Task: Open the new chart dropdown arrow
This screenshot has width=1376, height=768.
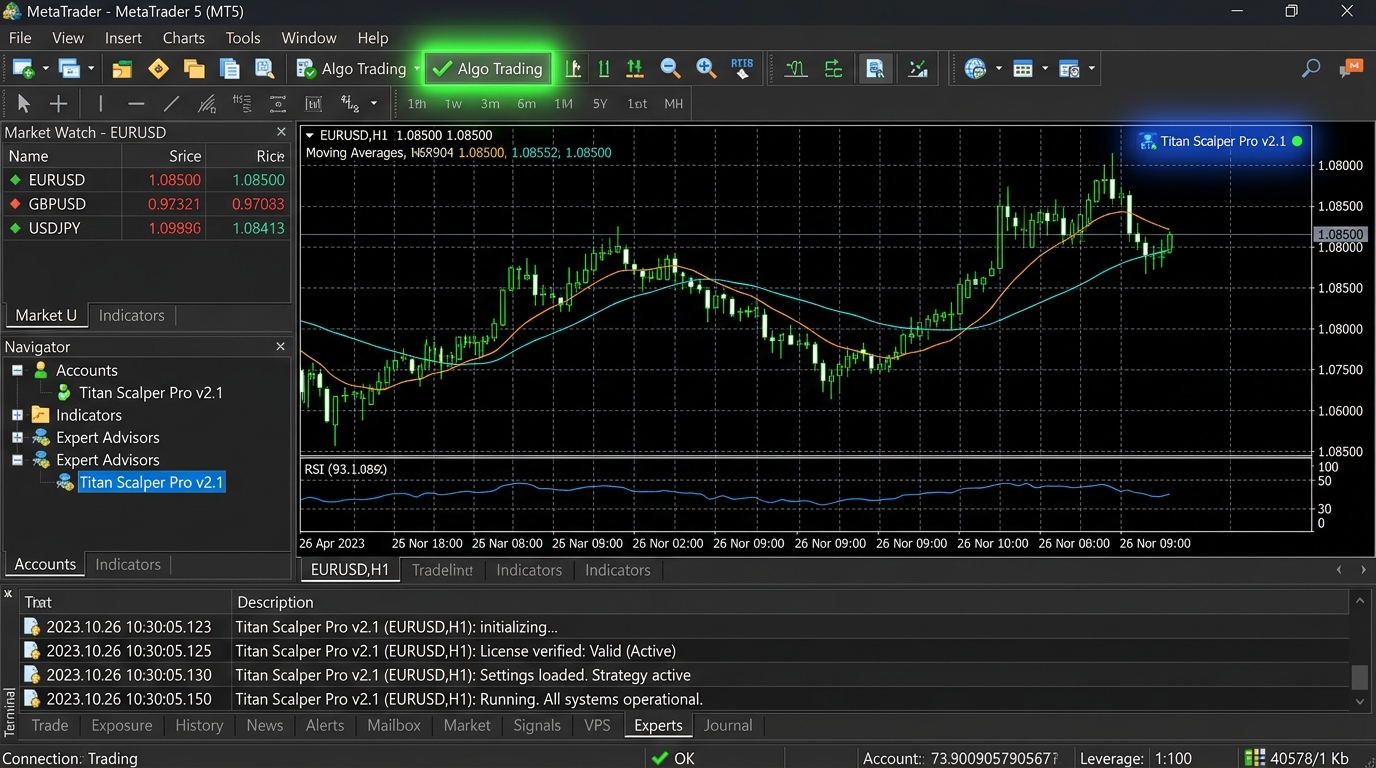Action: tap(45, 69)
